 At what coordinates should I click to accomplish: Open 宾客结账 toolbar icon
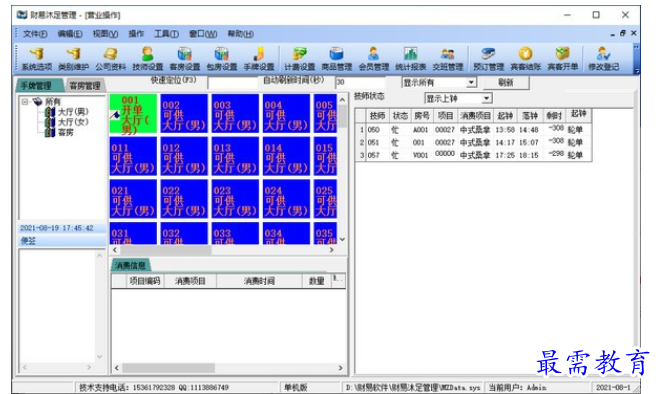pos(525,59)
